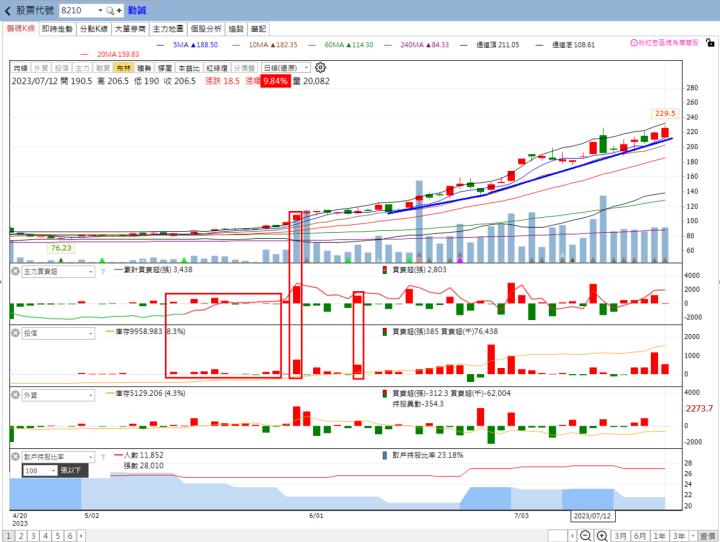Viewport: 720px width, 542px height.
Task: Set range to 6月
Action: pyautogui.click(x=640, y=536)
